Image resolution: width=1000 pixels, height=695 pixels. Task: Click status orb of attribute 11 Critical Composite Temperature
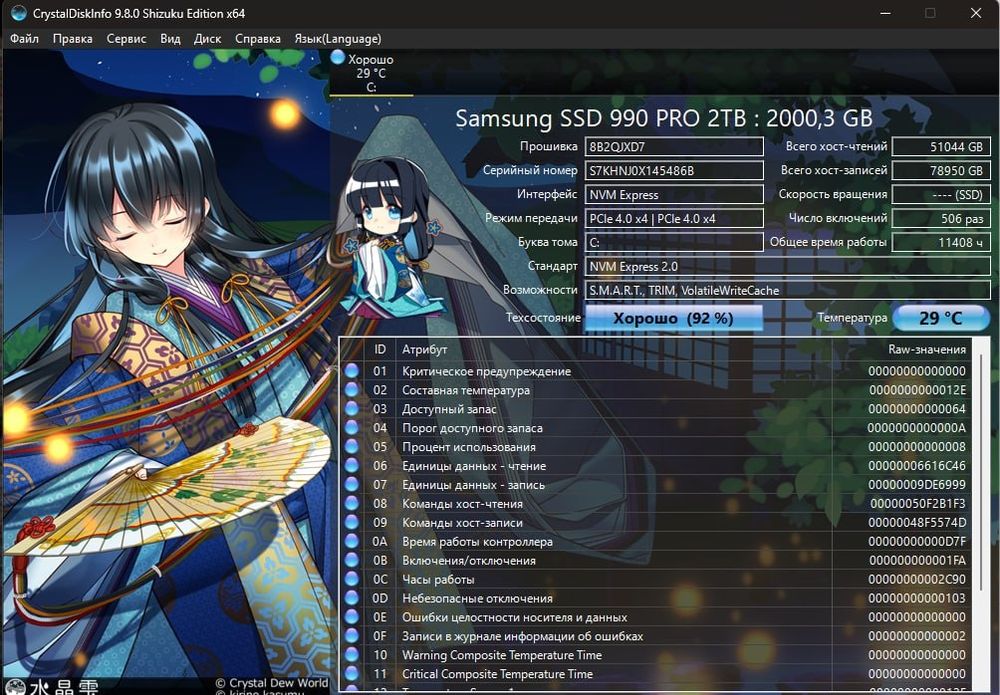tap(351, 673)
